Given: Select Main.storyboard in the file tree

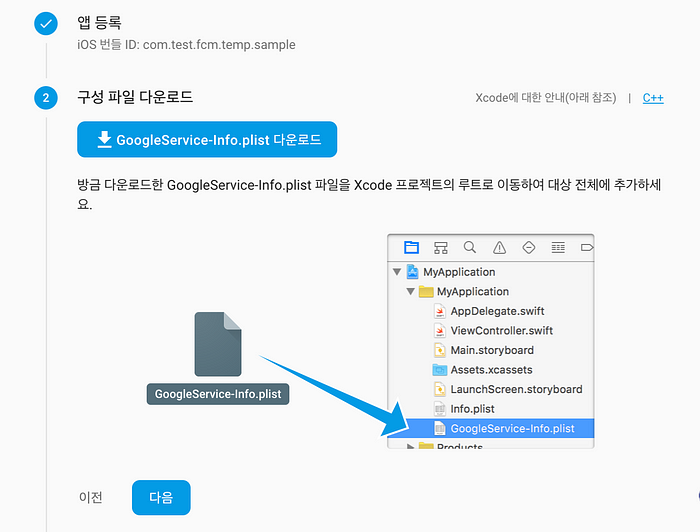Looking at the screenshot, I should (x=491, y=350).
